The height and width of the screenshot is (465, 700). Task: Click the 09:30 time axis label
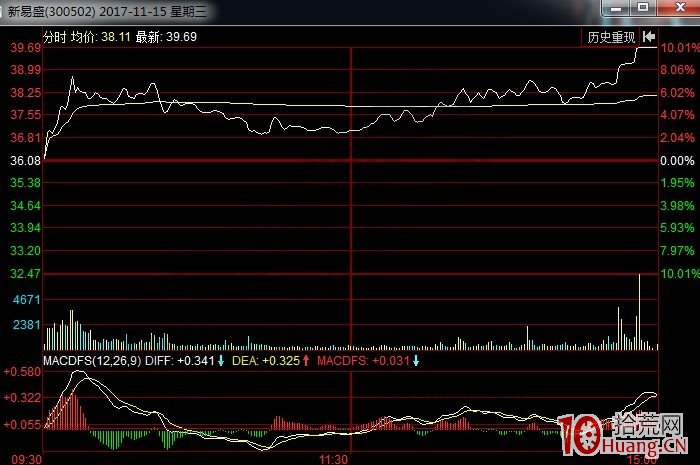(x=27, y=459)
